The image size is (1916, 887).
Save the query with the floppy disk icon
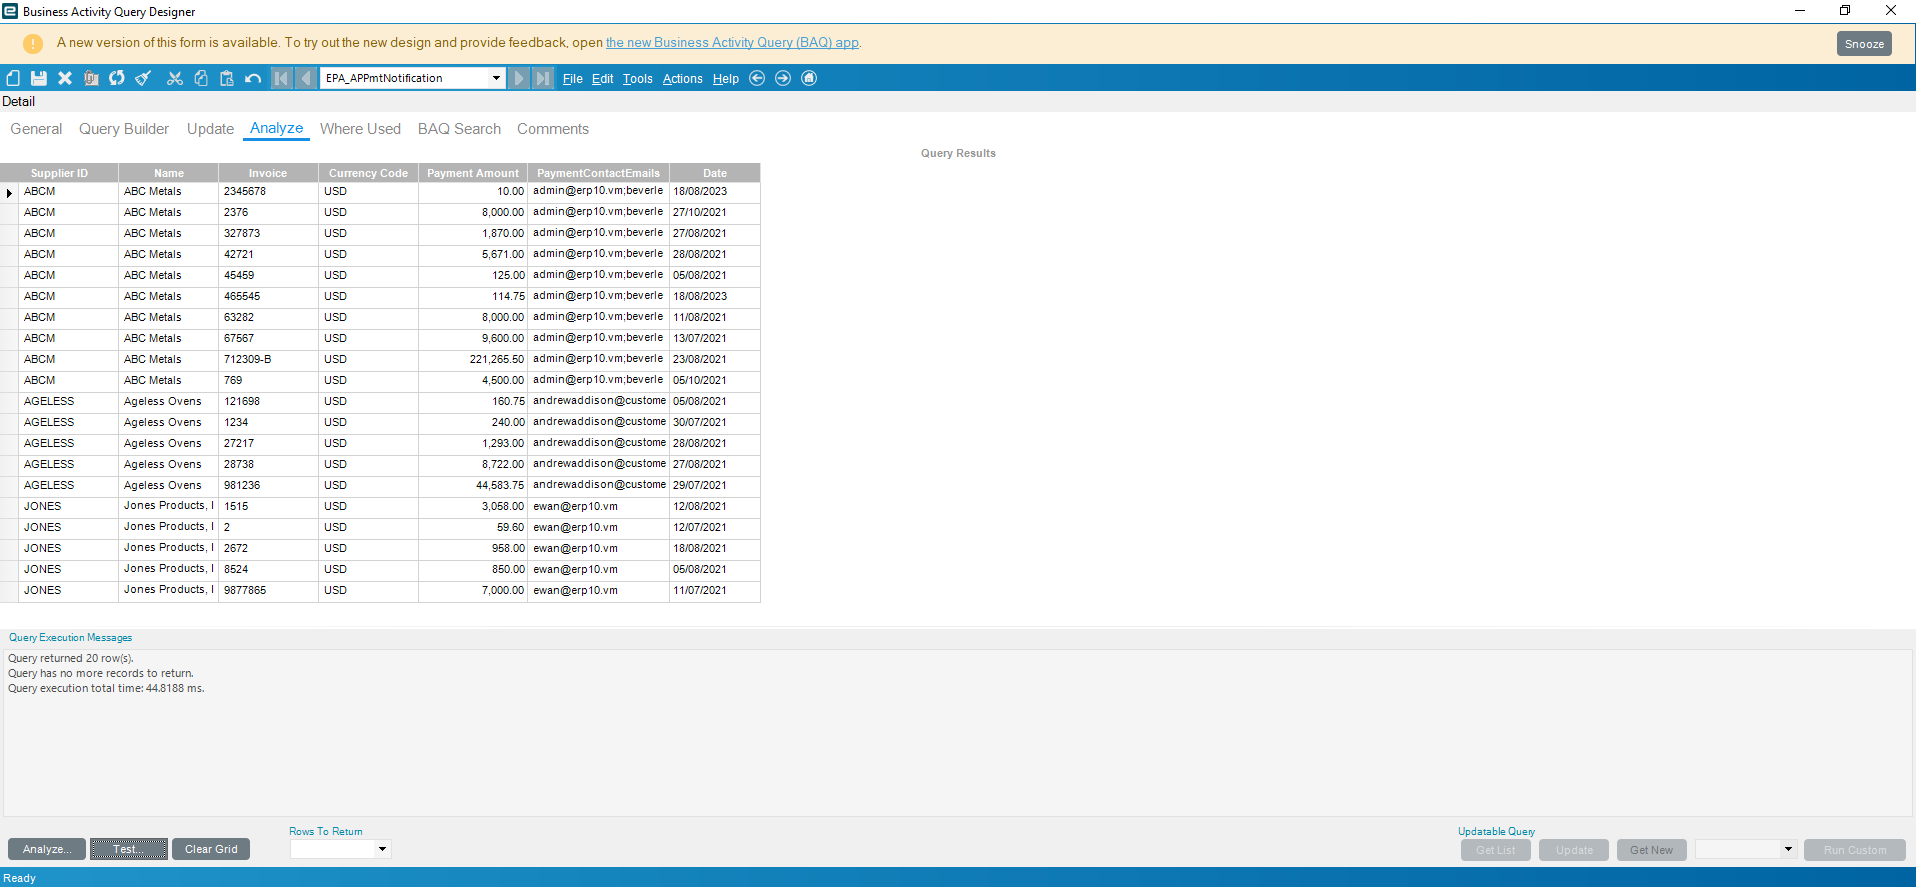39,78
